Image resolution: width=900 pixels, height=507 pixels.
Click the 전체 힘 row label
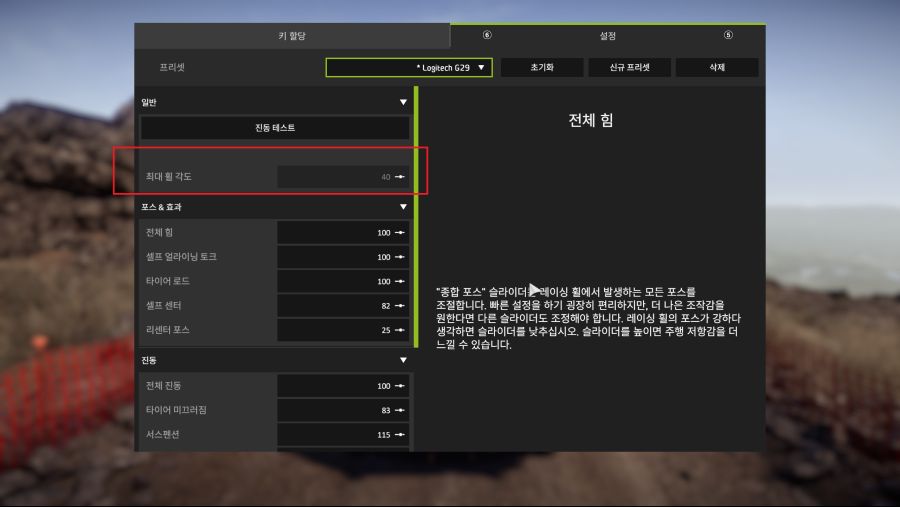pos(159,233)
